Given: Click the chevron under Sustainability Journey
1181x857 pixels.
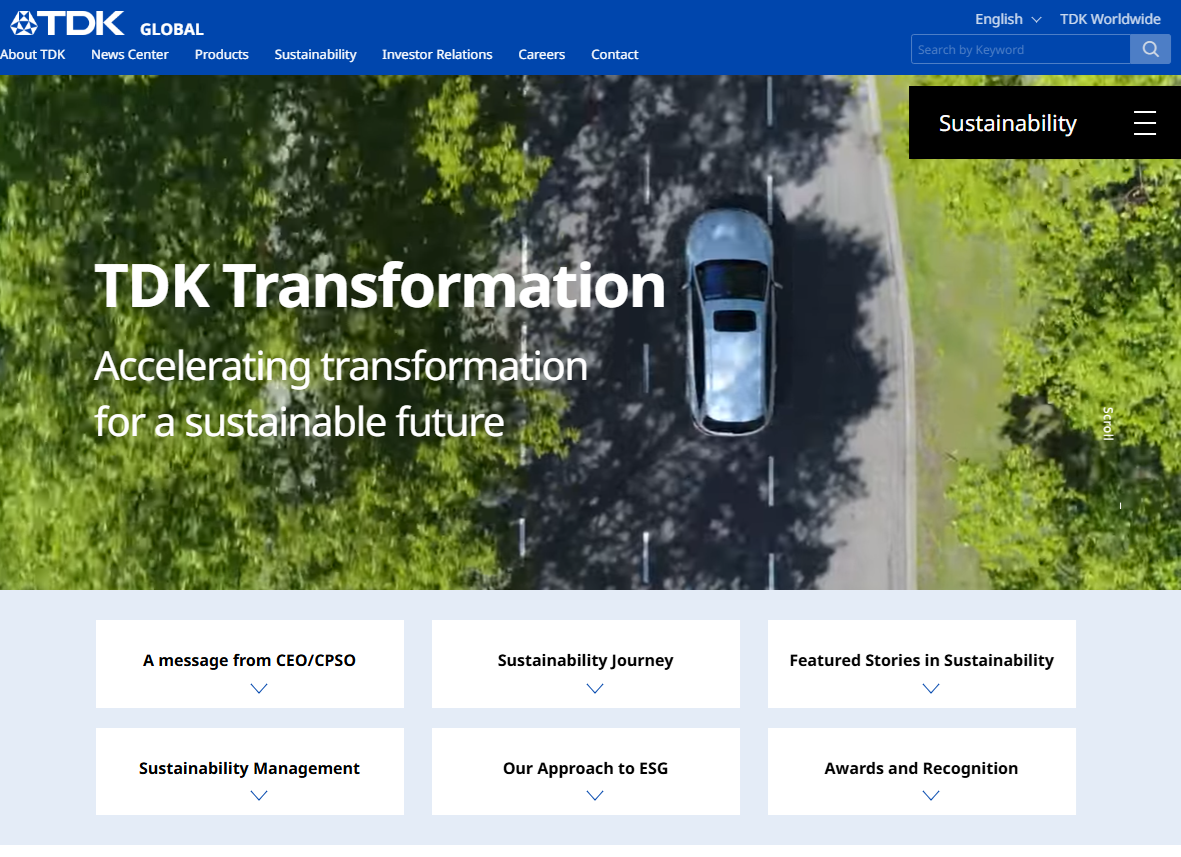Looking at the screenshot, I should tap(595, 688).
